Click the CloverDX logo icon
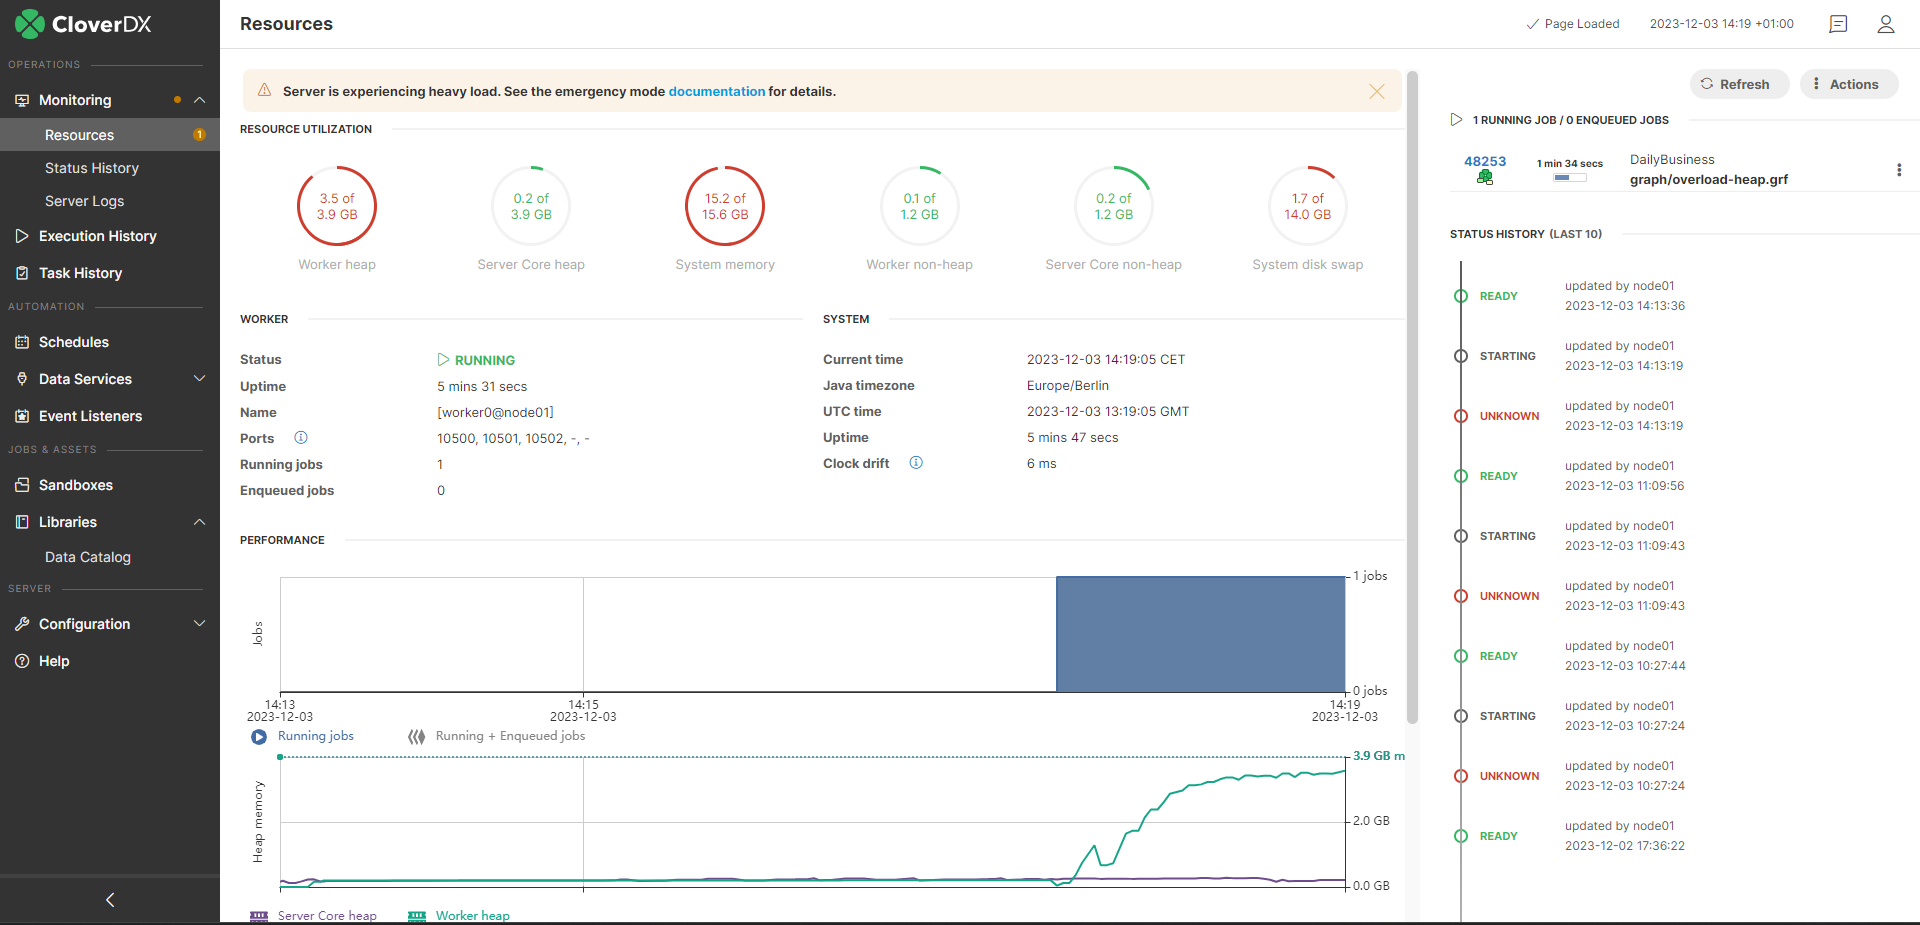The width and height of the screenshot is (1920, 925). [x=29, y=24]
